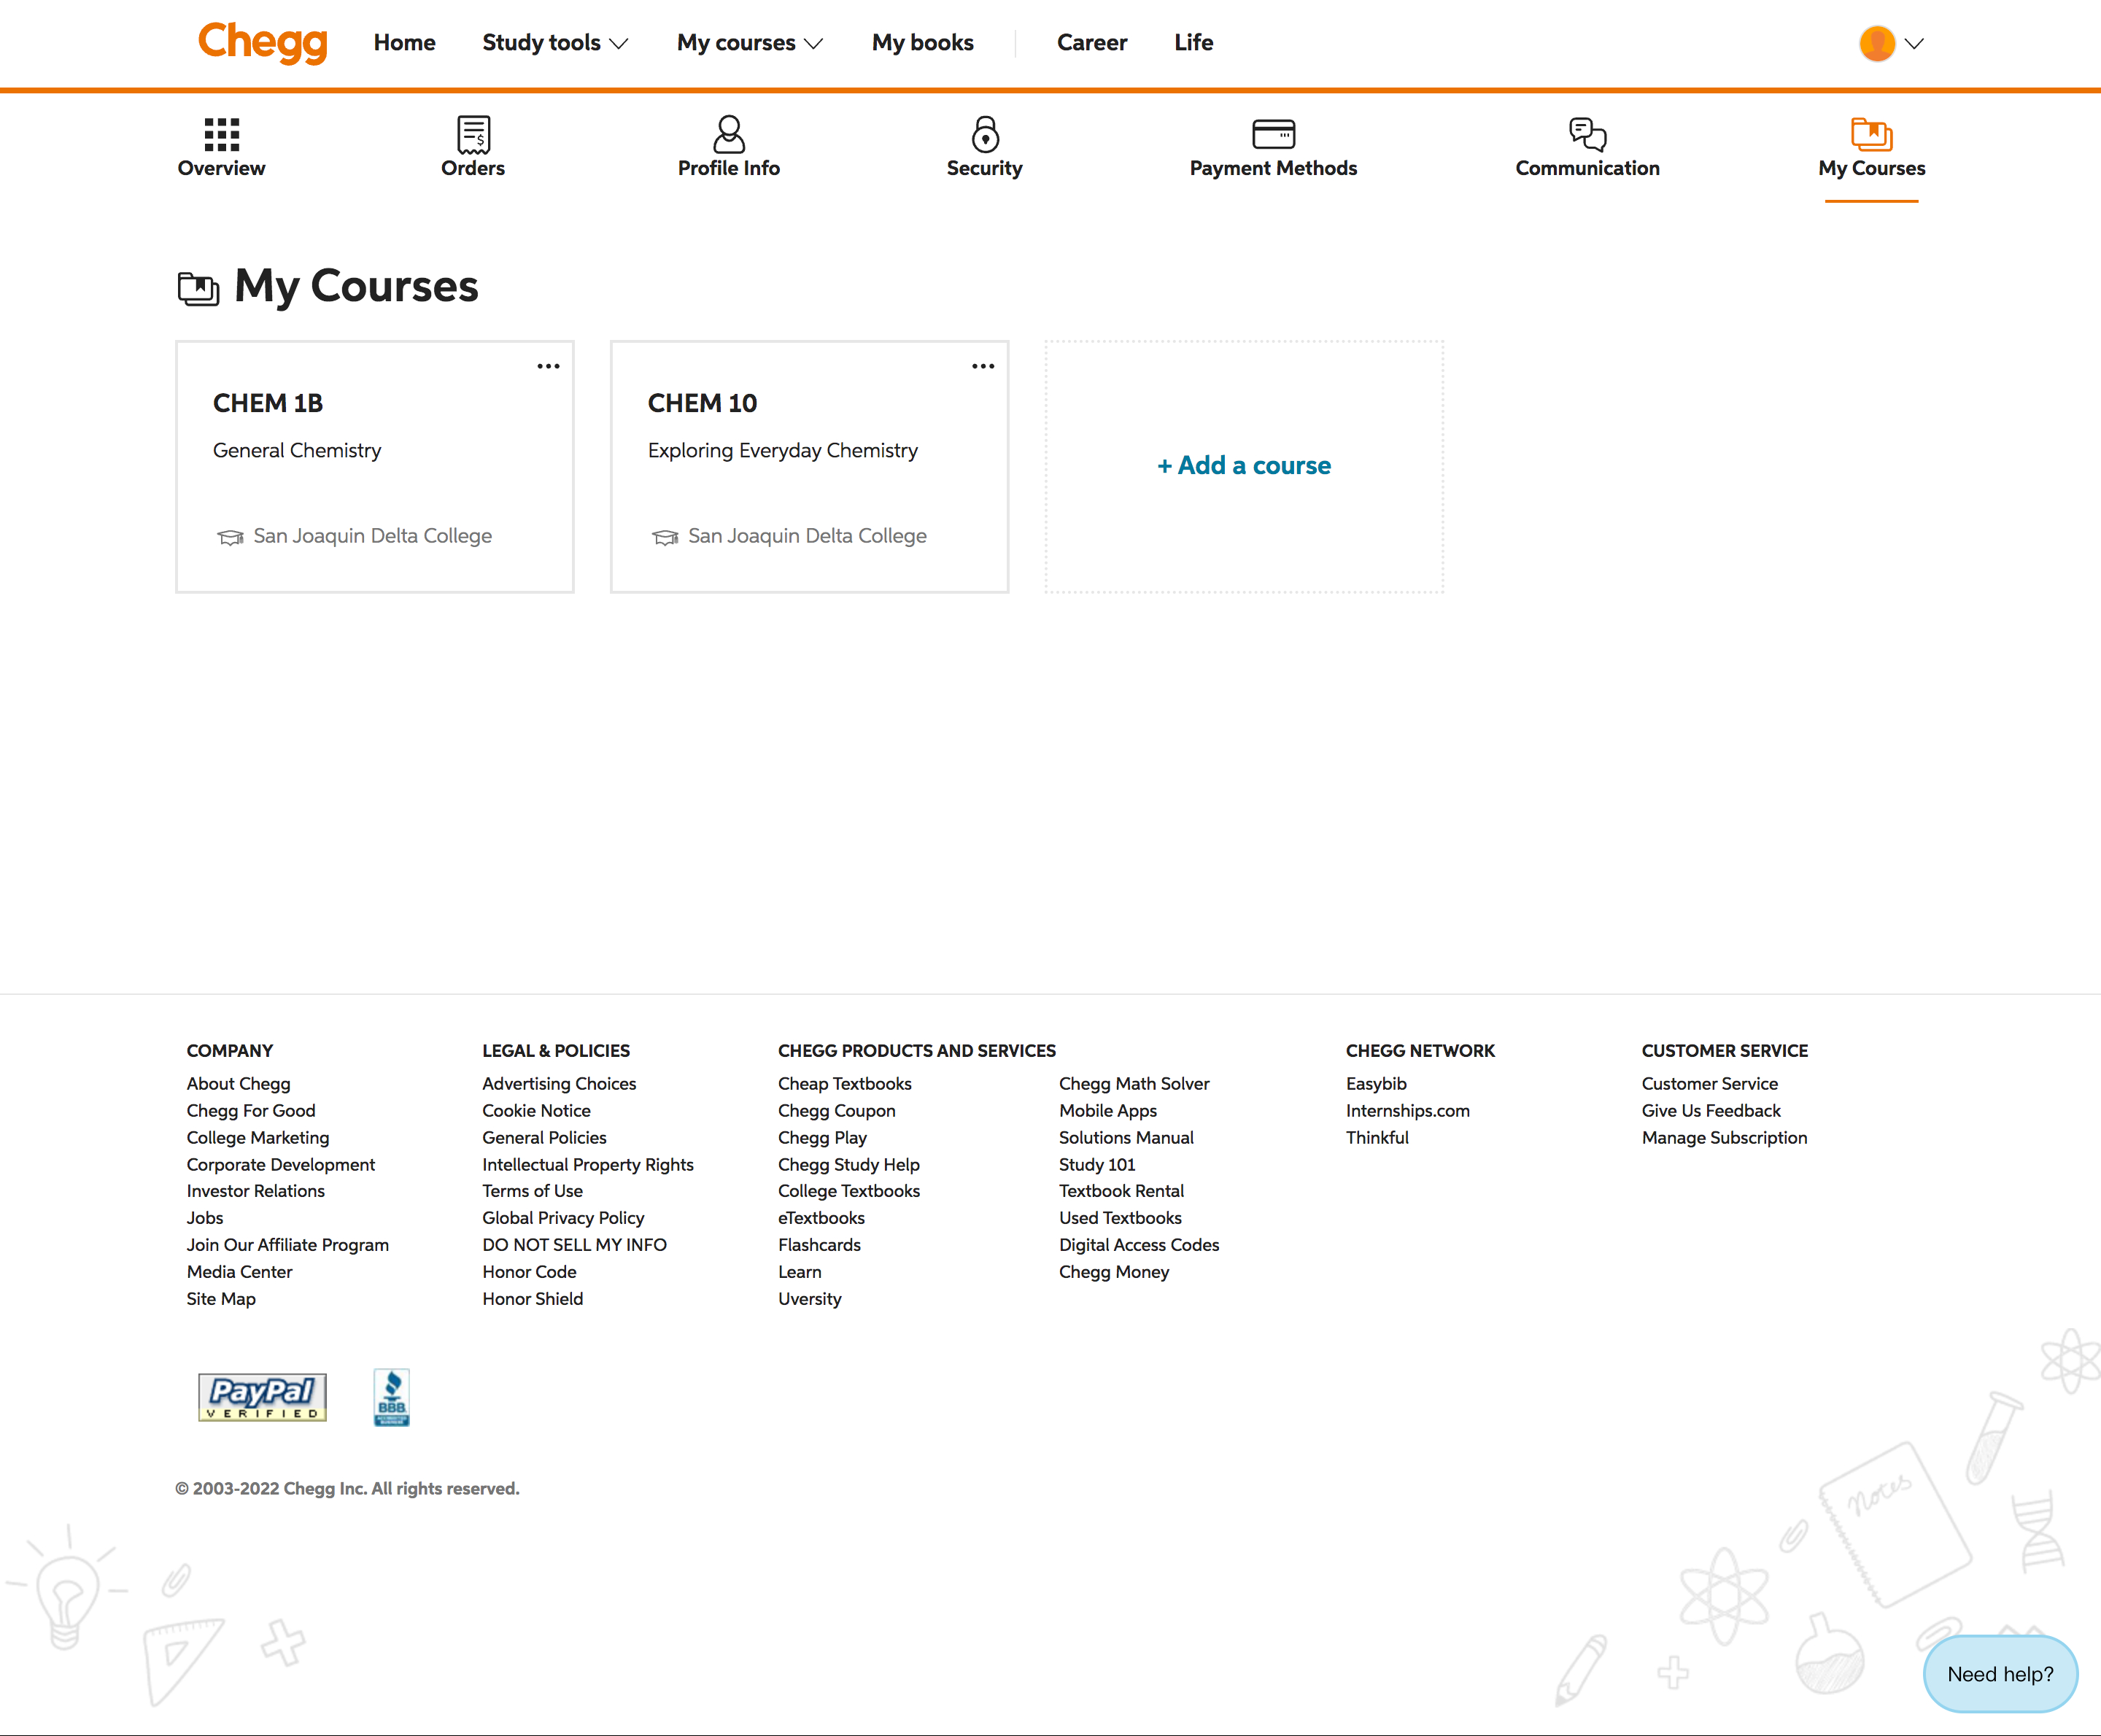Screen dimensions: 2101x1736
Task: Open Life in top navigation
Action: coord(1193,43)
